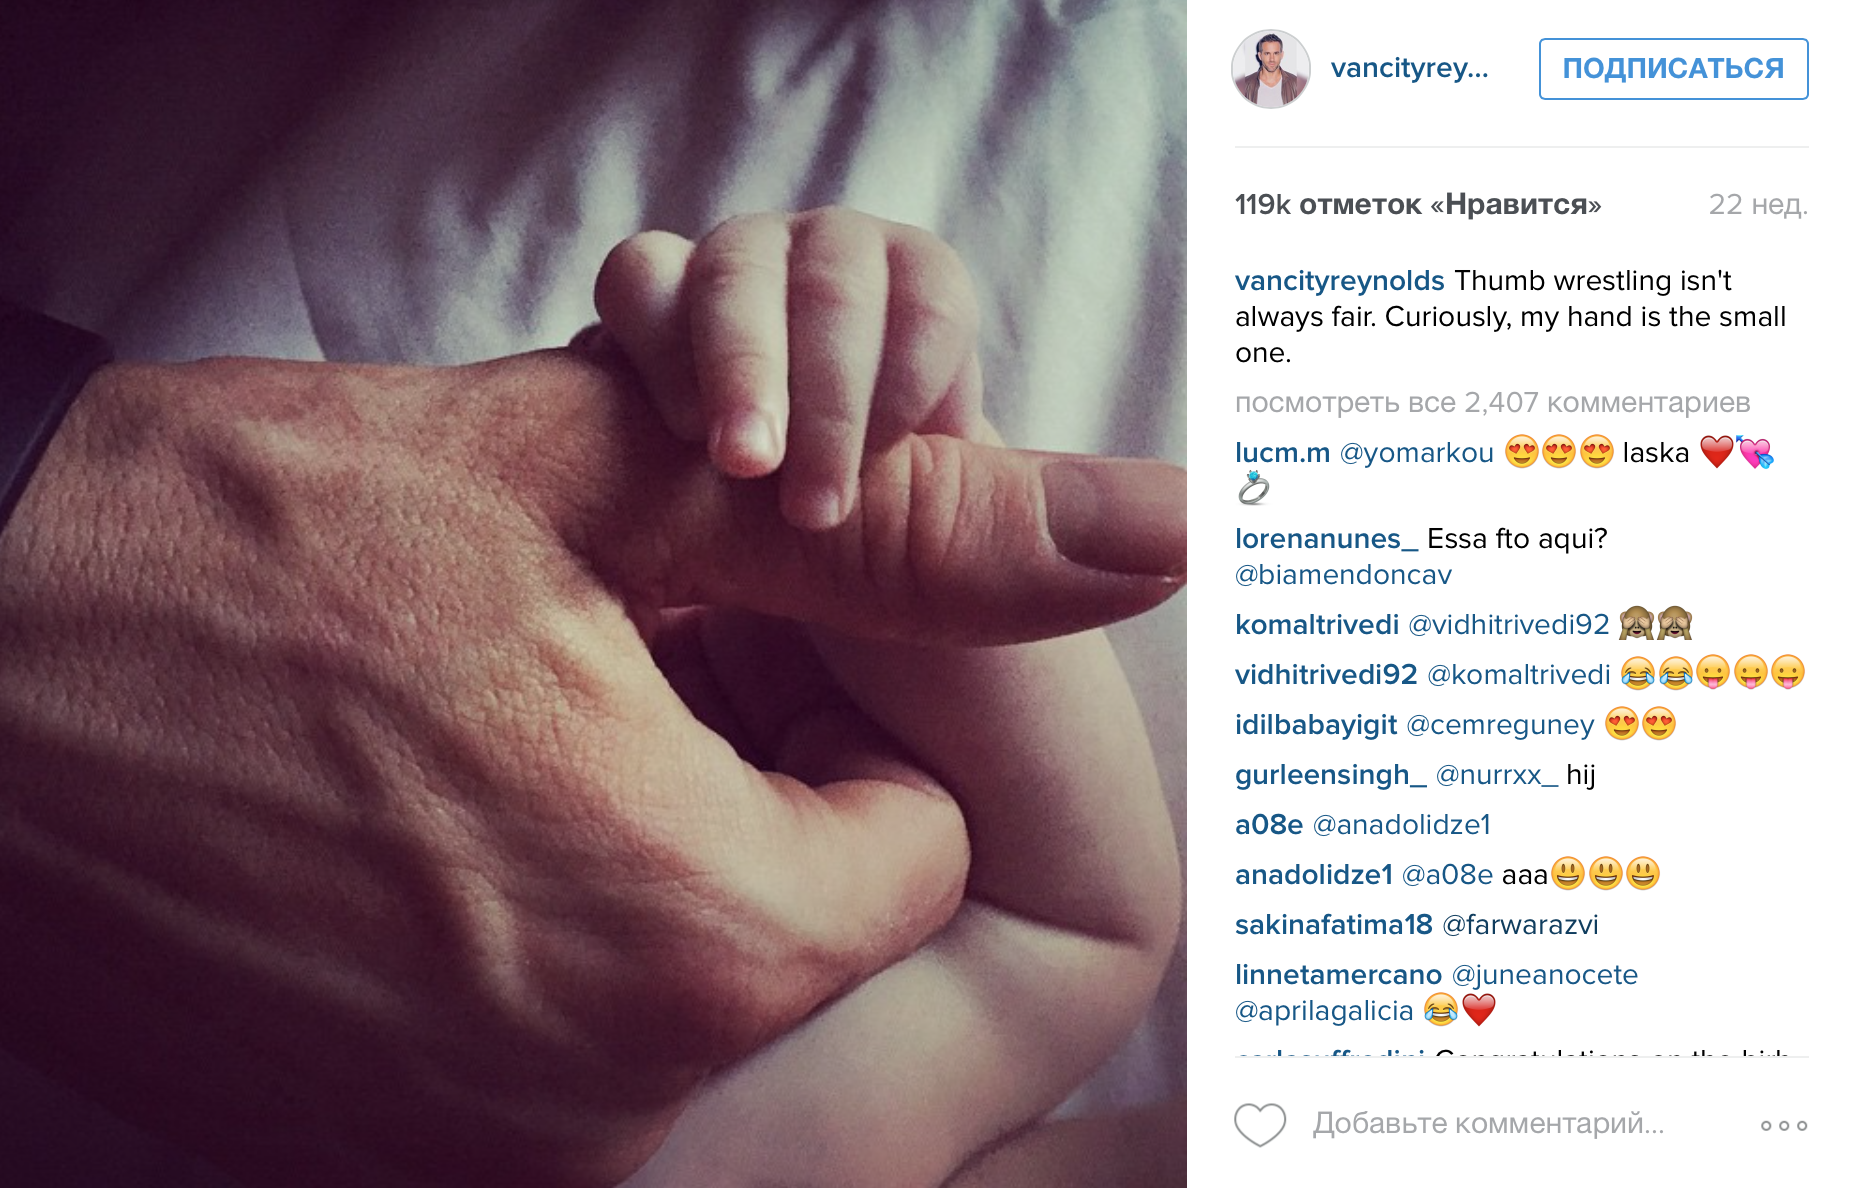Viewport: 1854px width, 1188px height.
Task: Expand посмотреть все 2,407 комментариев
Action: tap(1492, 402)
